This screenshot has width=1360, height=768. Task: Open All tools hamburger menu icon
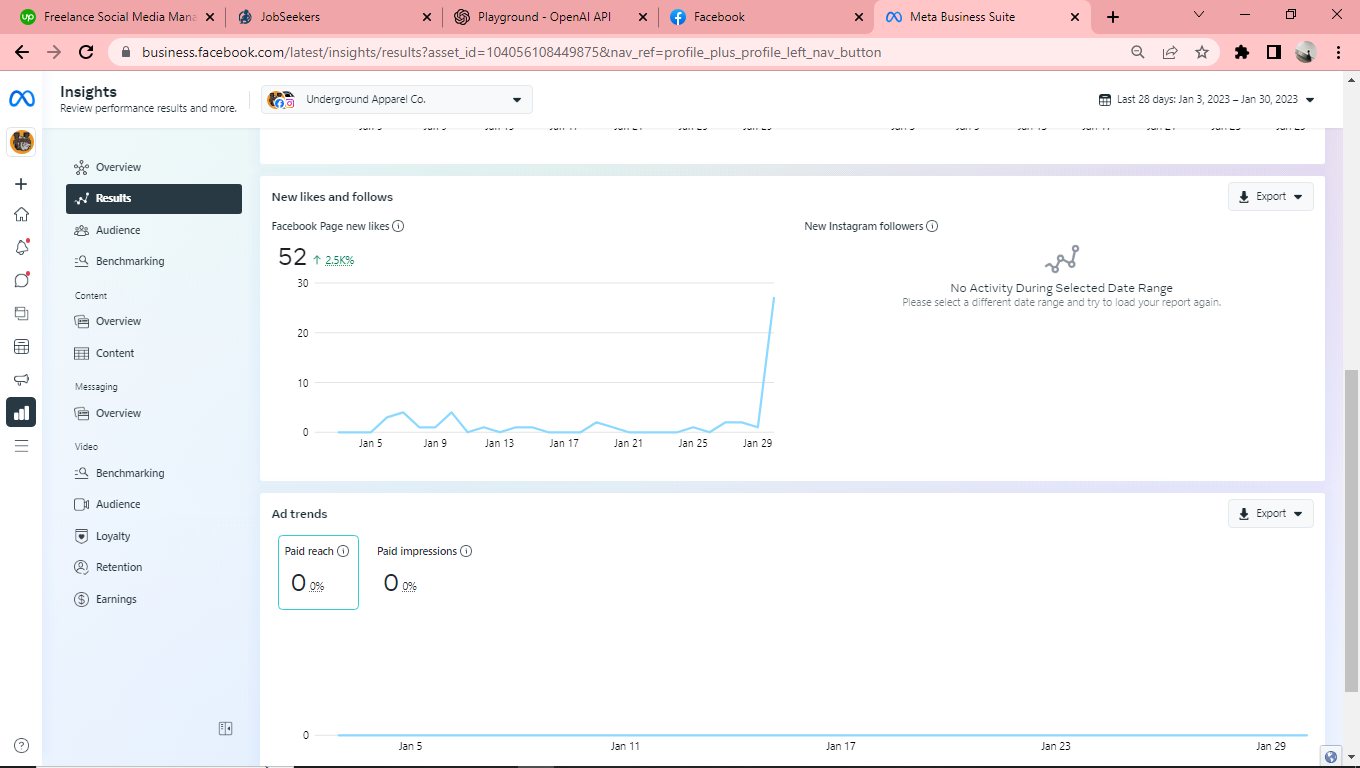click(x=21, y=445)
